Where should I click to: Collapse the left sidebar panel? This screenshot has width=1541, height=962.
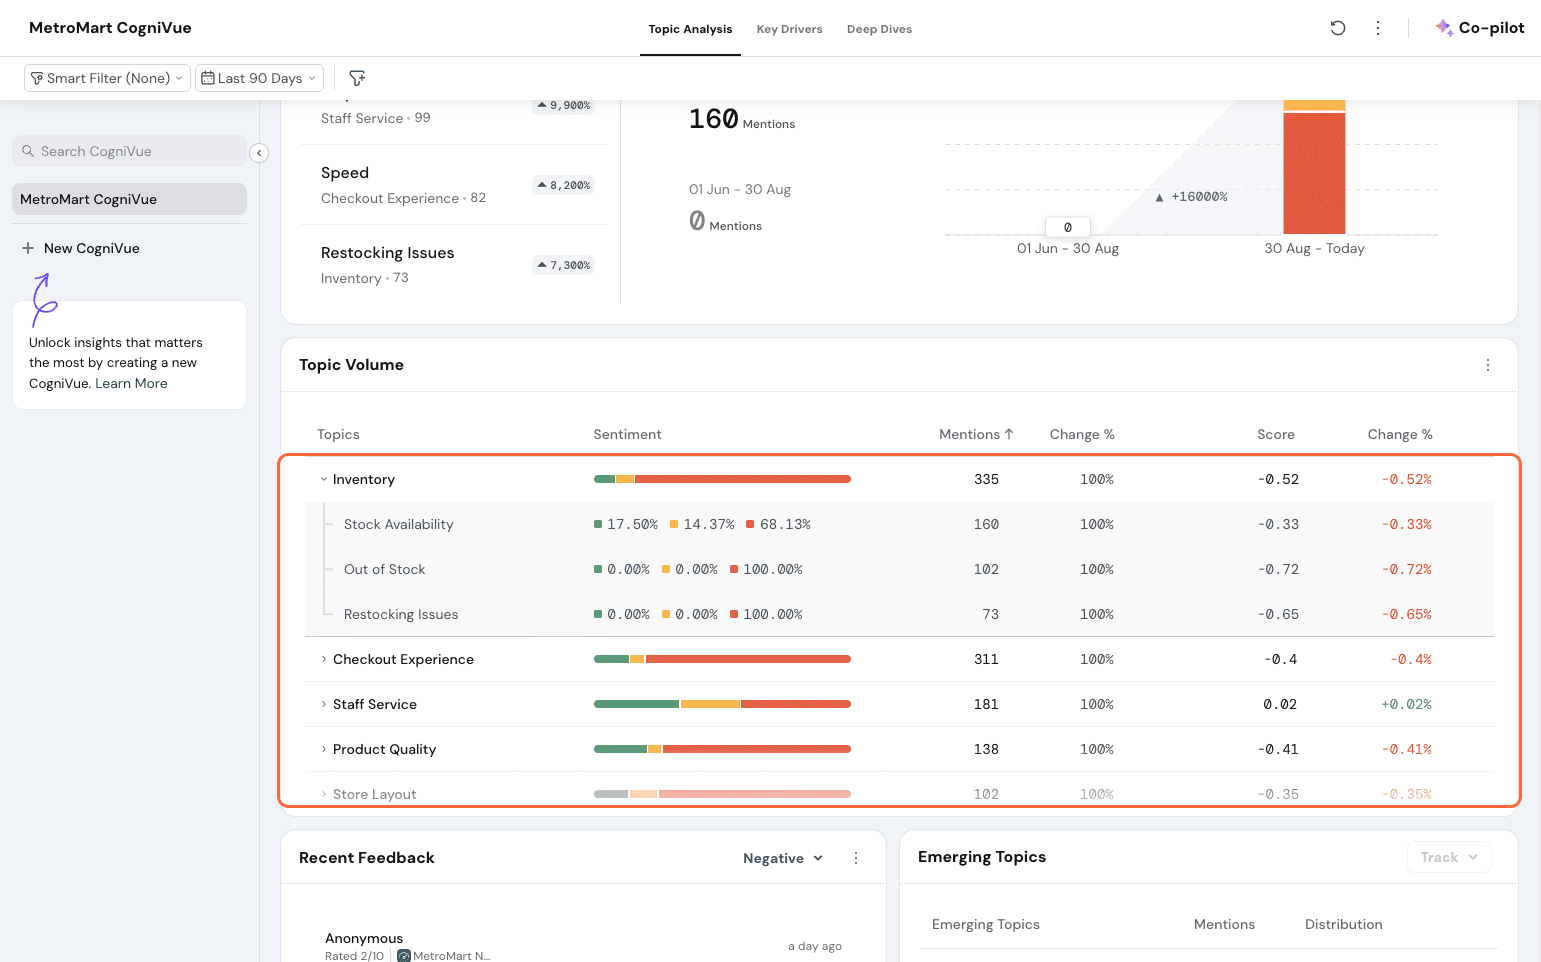point(259,153)
